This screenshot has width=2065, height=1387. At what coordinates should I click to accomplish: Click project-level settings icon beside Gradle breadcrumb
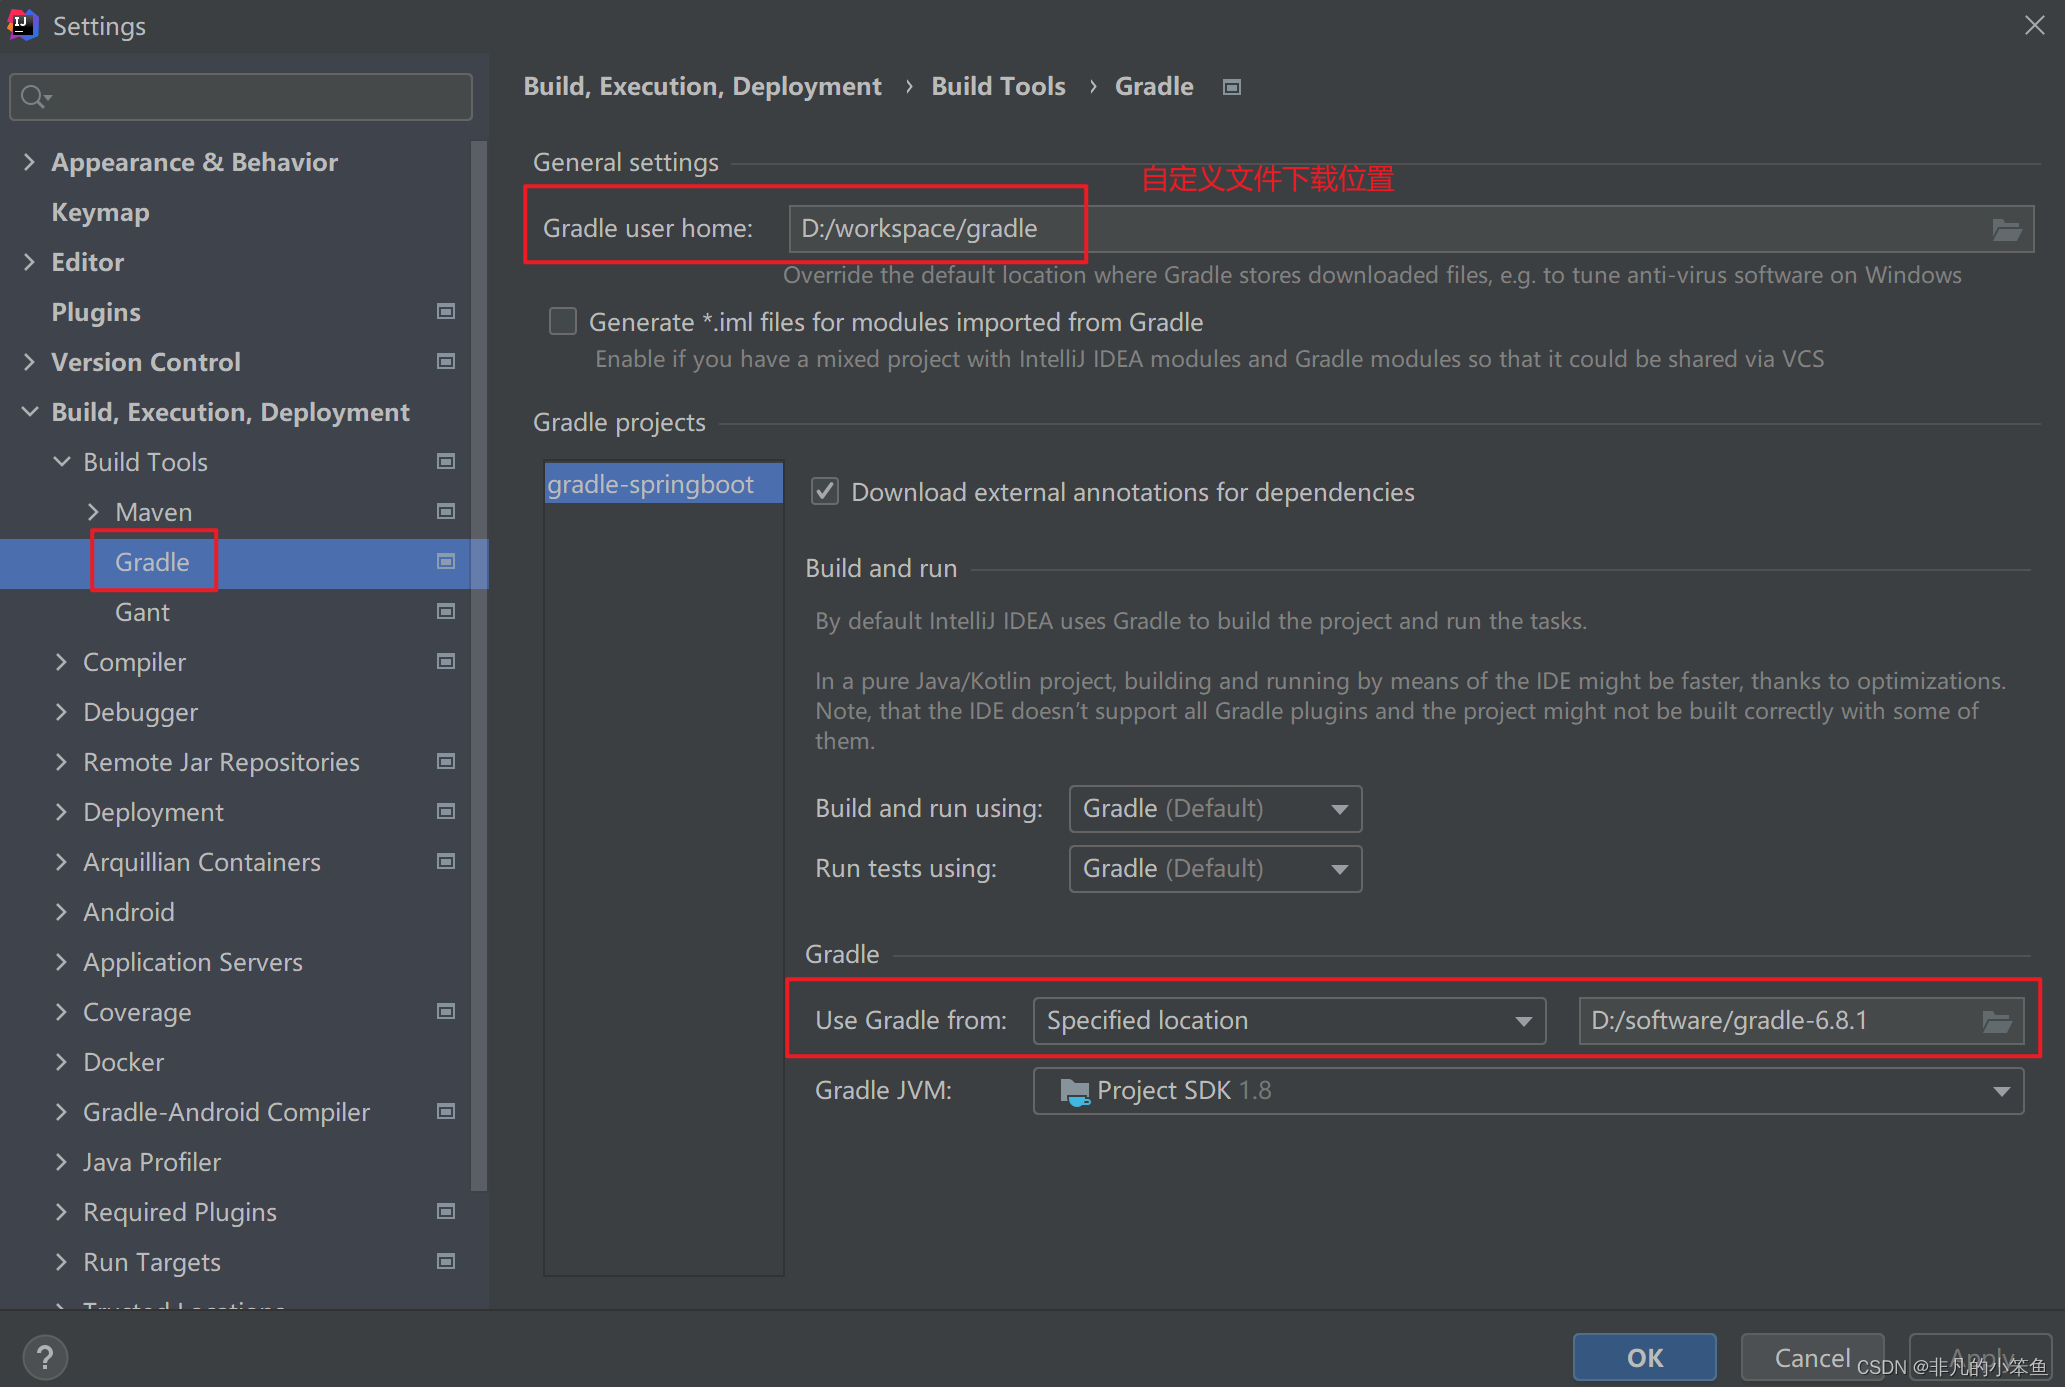point(1232,88)
